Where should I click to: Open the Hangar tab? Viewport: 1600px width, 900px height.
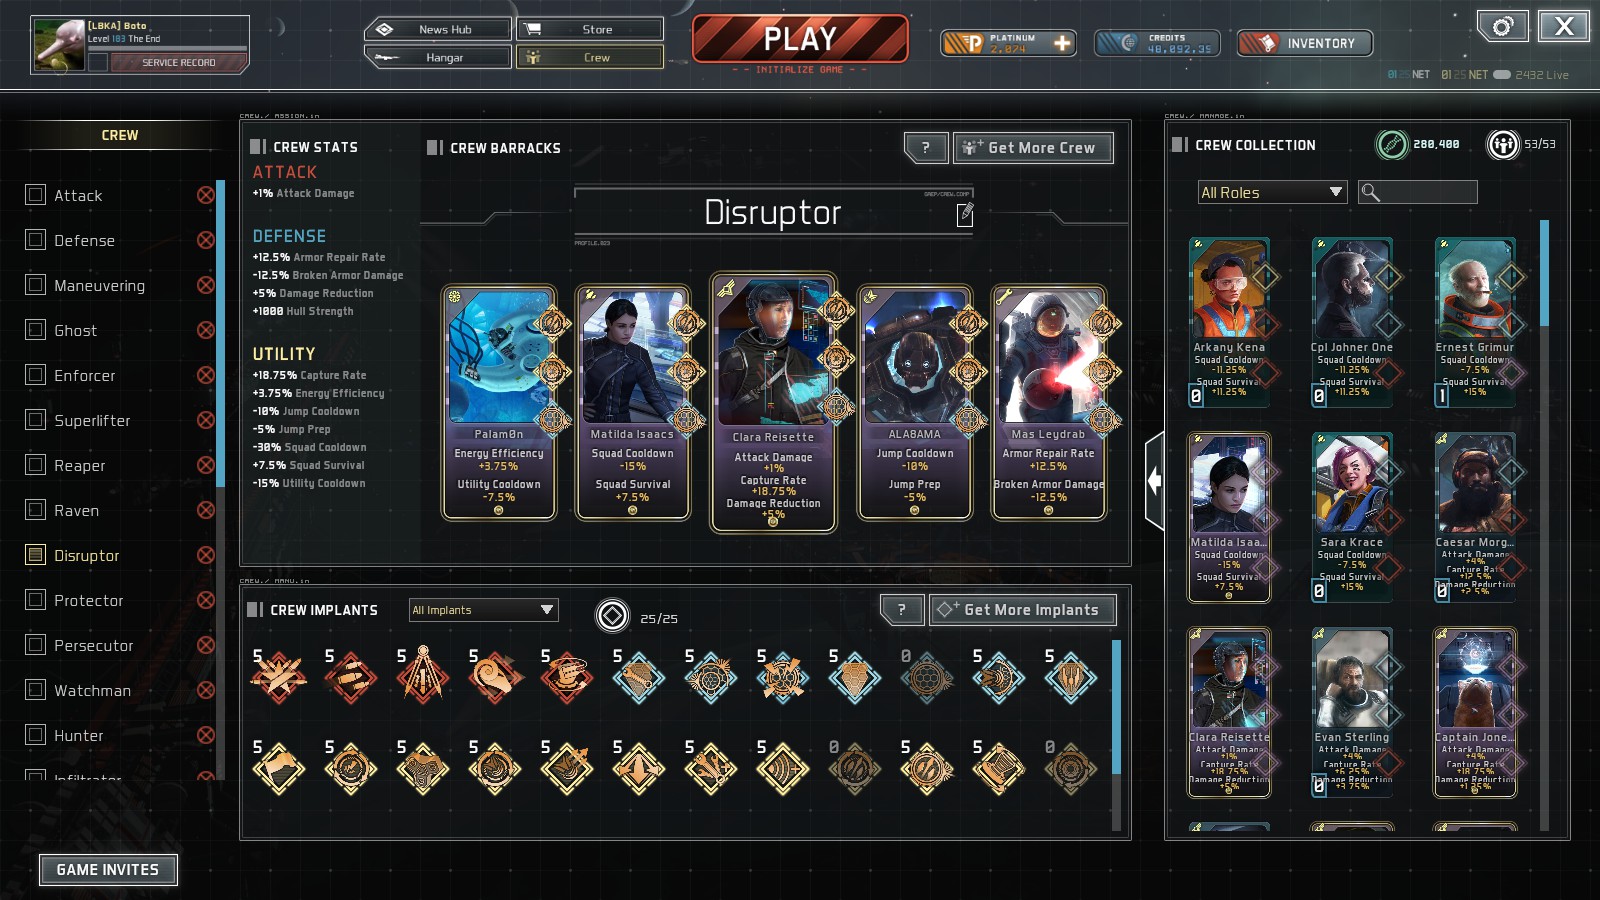pos(438,57)
